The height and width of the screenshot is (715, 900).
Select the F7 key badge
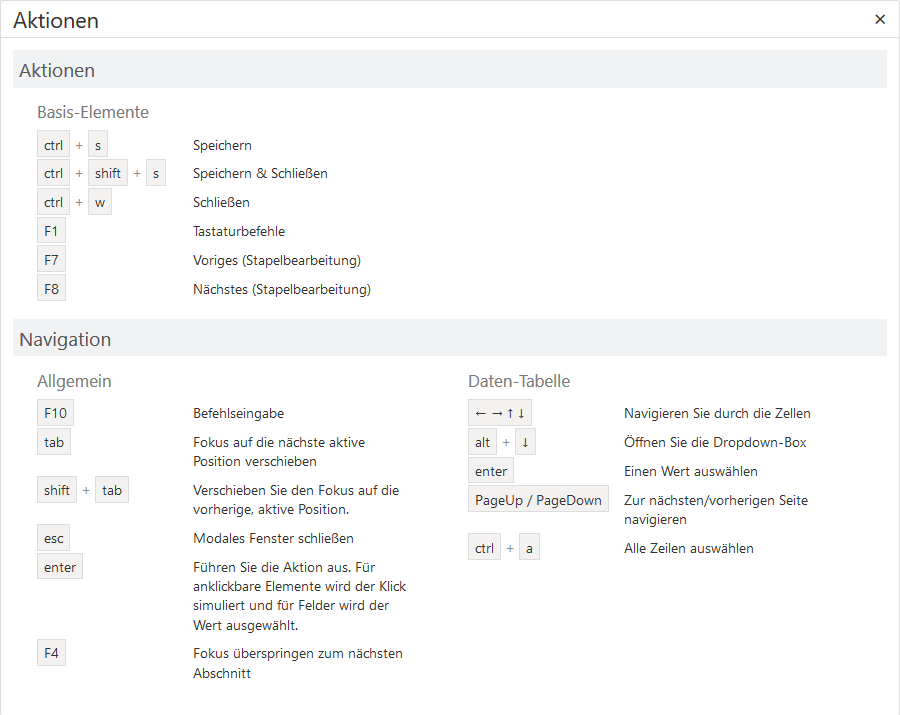pyautogui.click(x=52, y=260)
